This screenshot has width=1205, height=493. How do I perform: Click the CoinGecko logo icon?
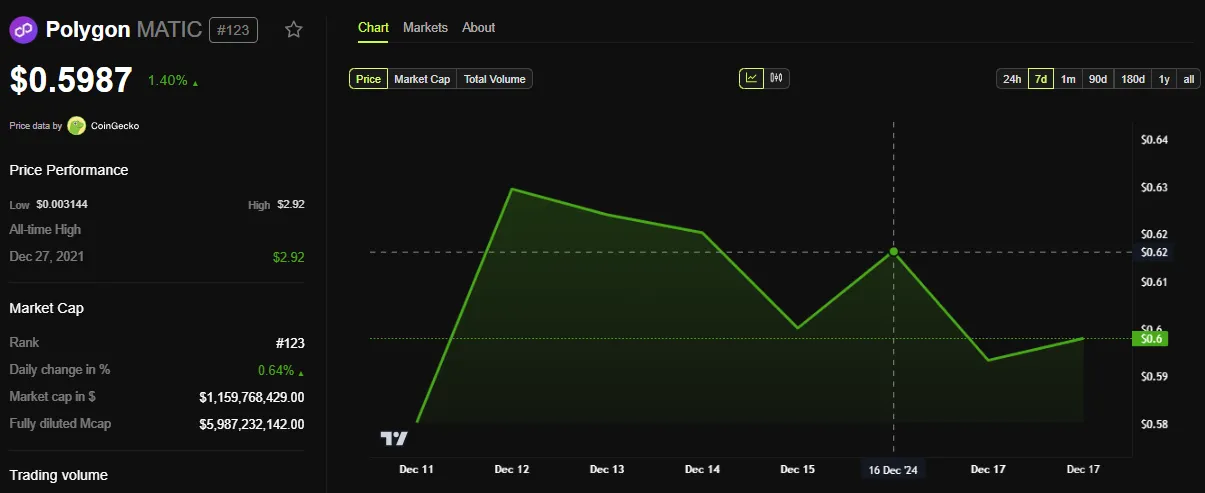point(77,126)
